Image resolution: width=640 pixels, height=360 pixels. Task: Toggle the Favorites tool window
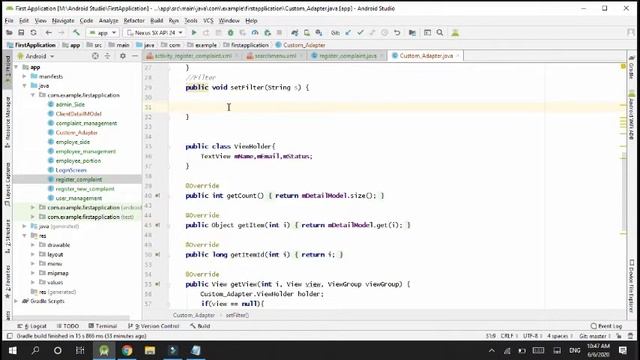[x=7, y=282]
